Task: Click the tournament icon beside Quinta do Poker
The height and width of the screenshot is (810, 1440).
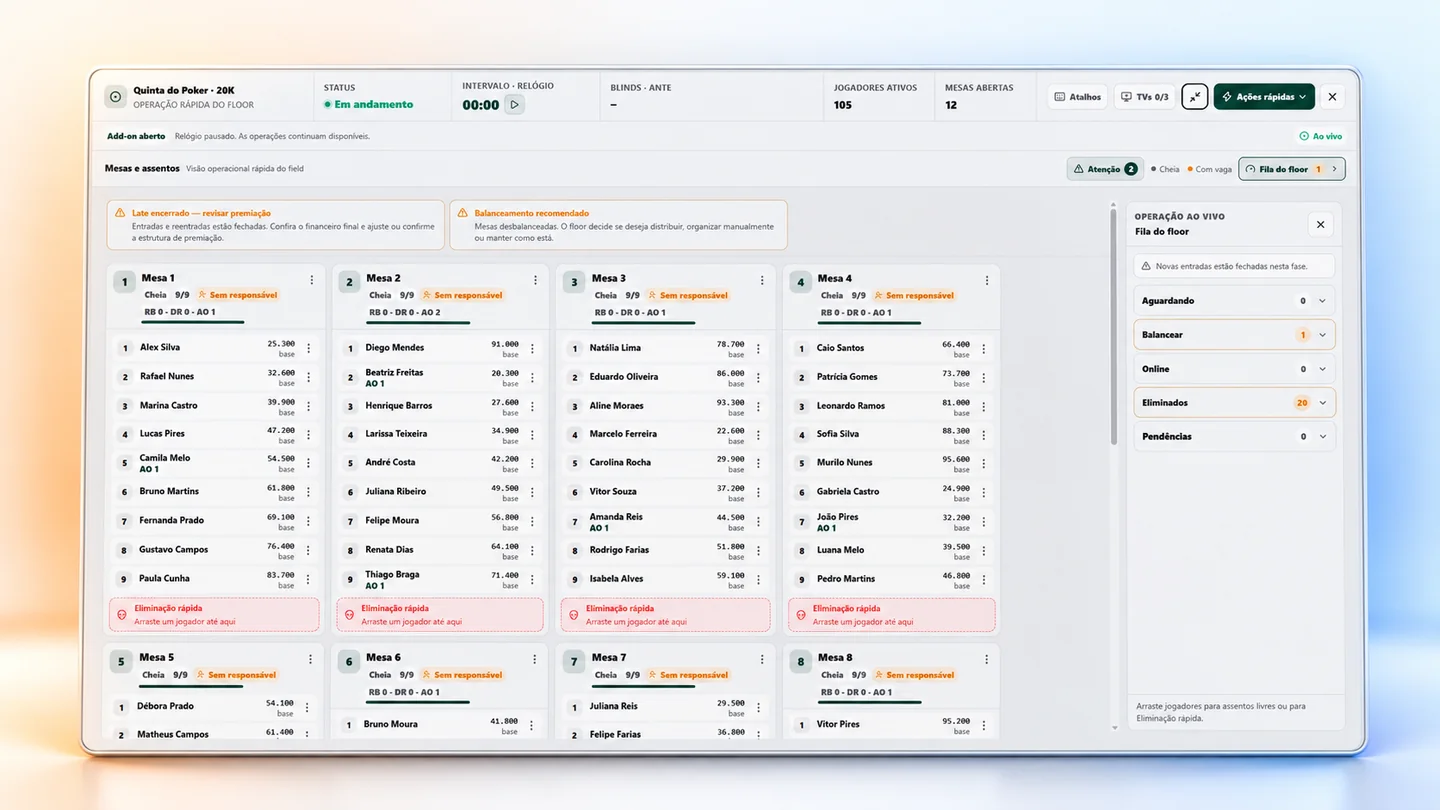Action: tap(115, 97)
